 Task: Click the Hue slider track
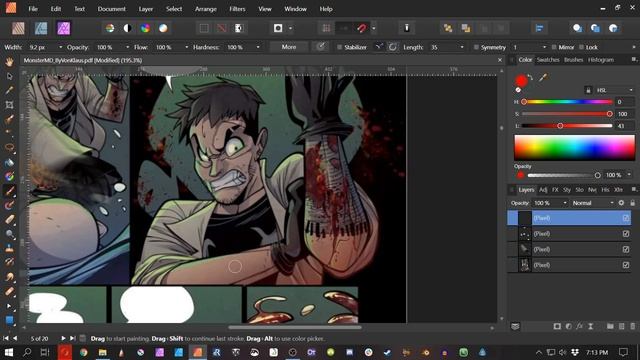pos(567,102)
